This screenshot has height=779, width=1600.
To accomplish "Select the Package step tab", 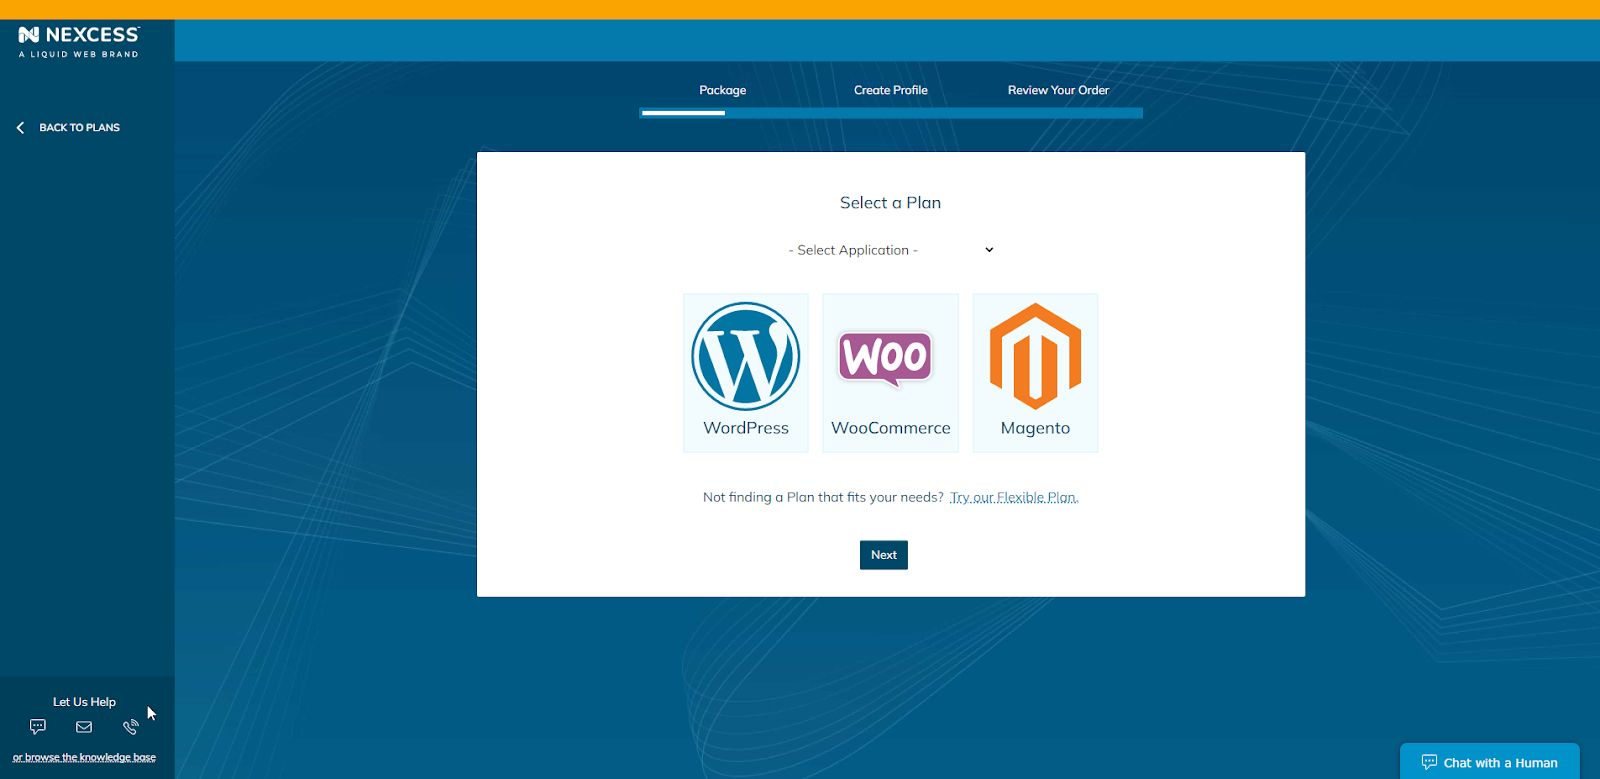I will point(722,90).
